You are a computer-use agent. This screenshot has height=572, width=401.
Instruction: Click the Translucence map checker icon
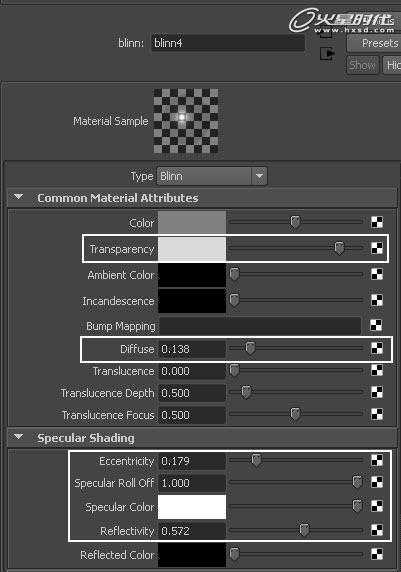click(377, 370)
